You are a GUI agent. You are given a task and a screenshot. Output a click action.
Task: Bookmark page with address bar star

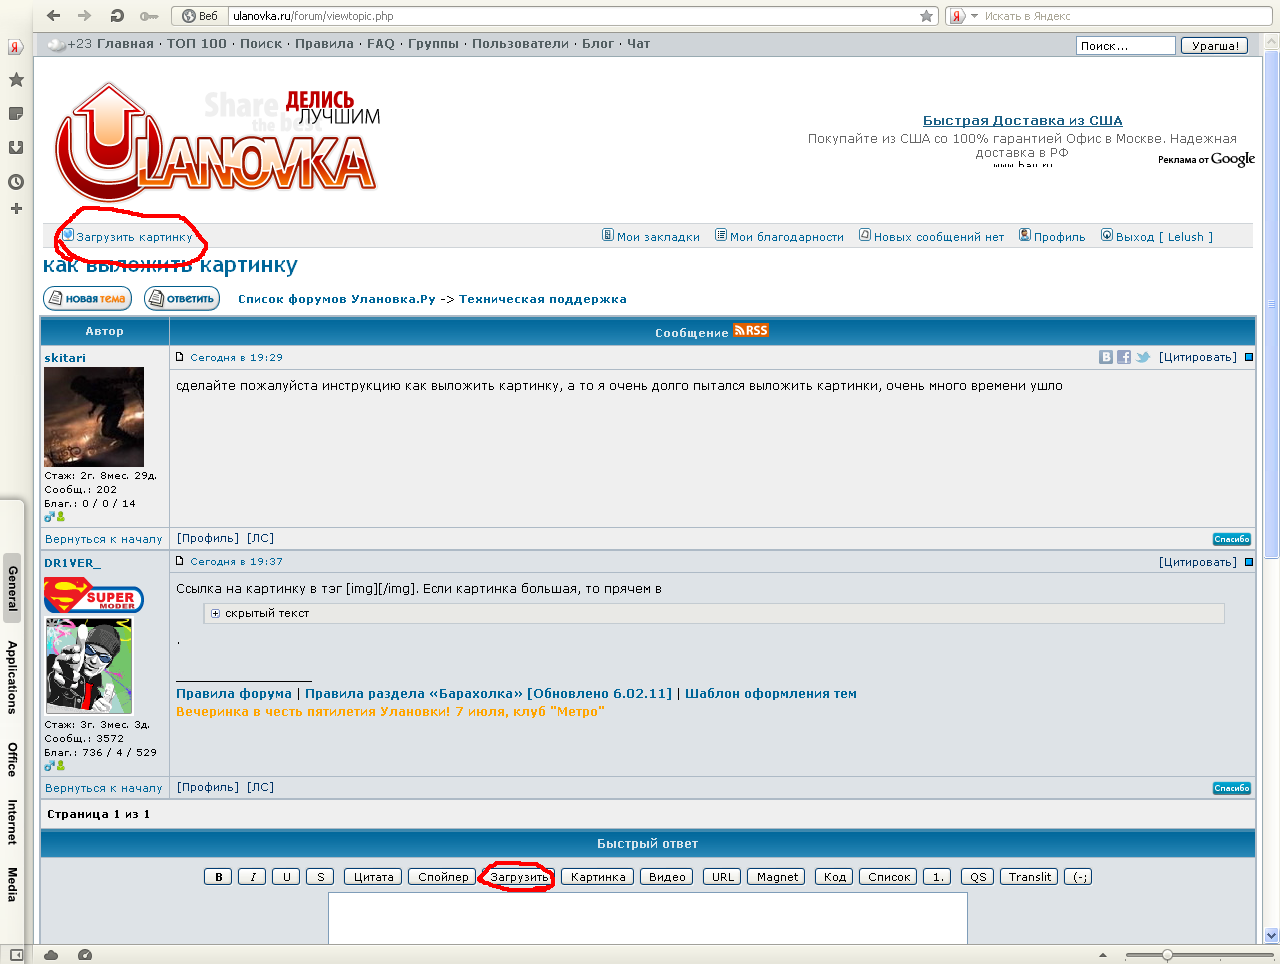tap(926, 16)
